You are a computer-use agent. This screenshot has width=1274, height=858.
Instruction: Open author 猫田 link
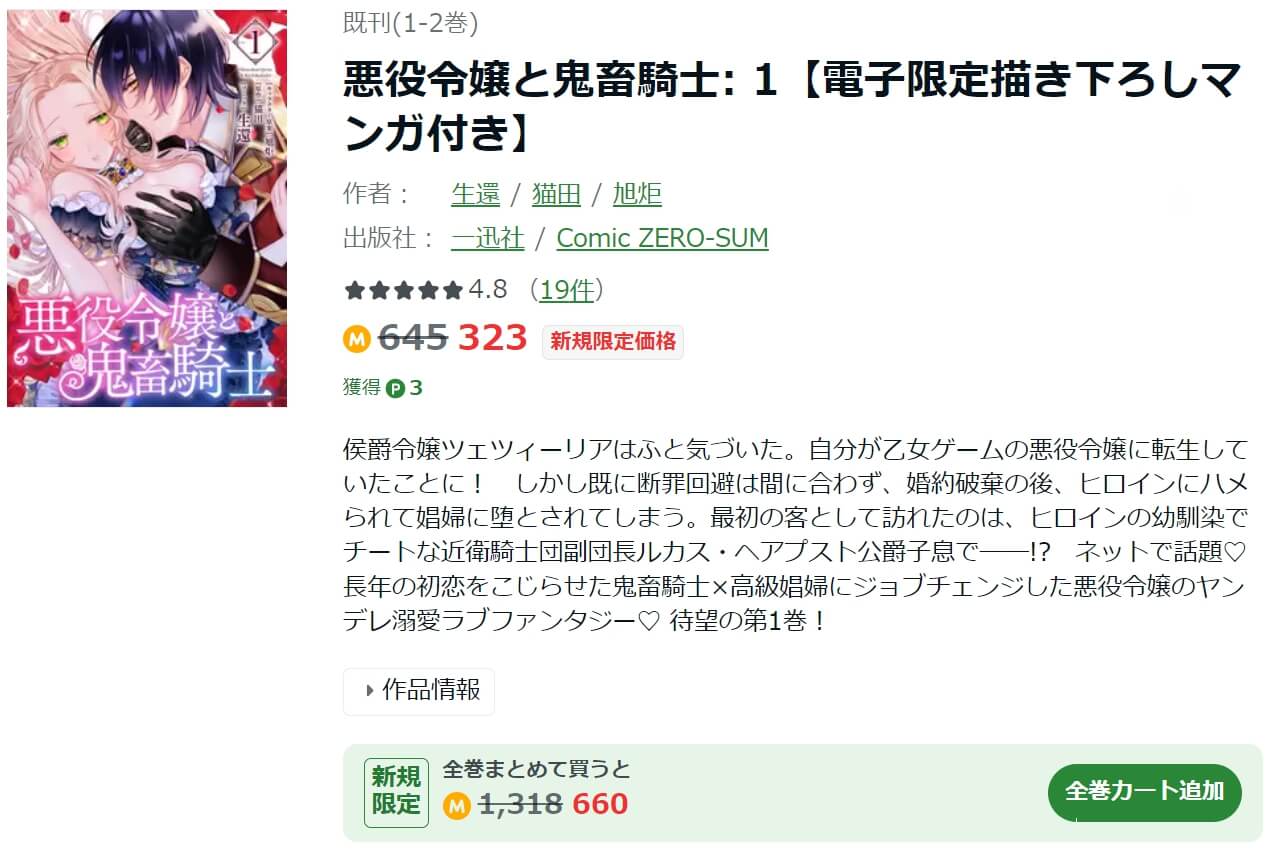tap(557, 194)
